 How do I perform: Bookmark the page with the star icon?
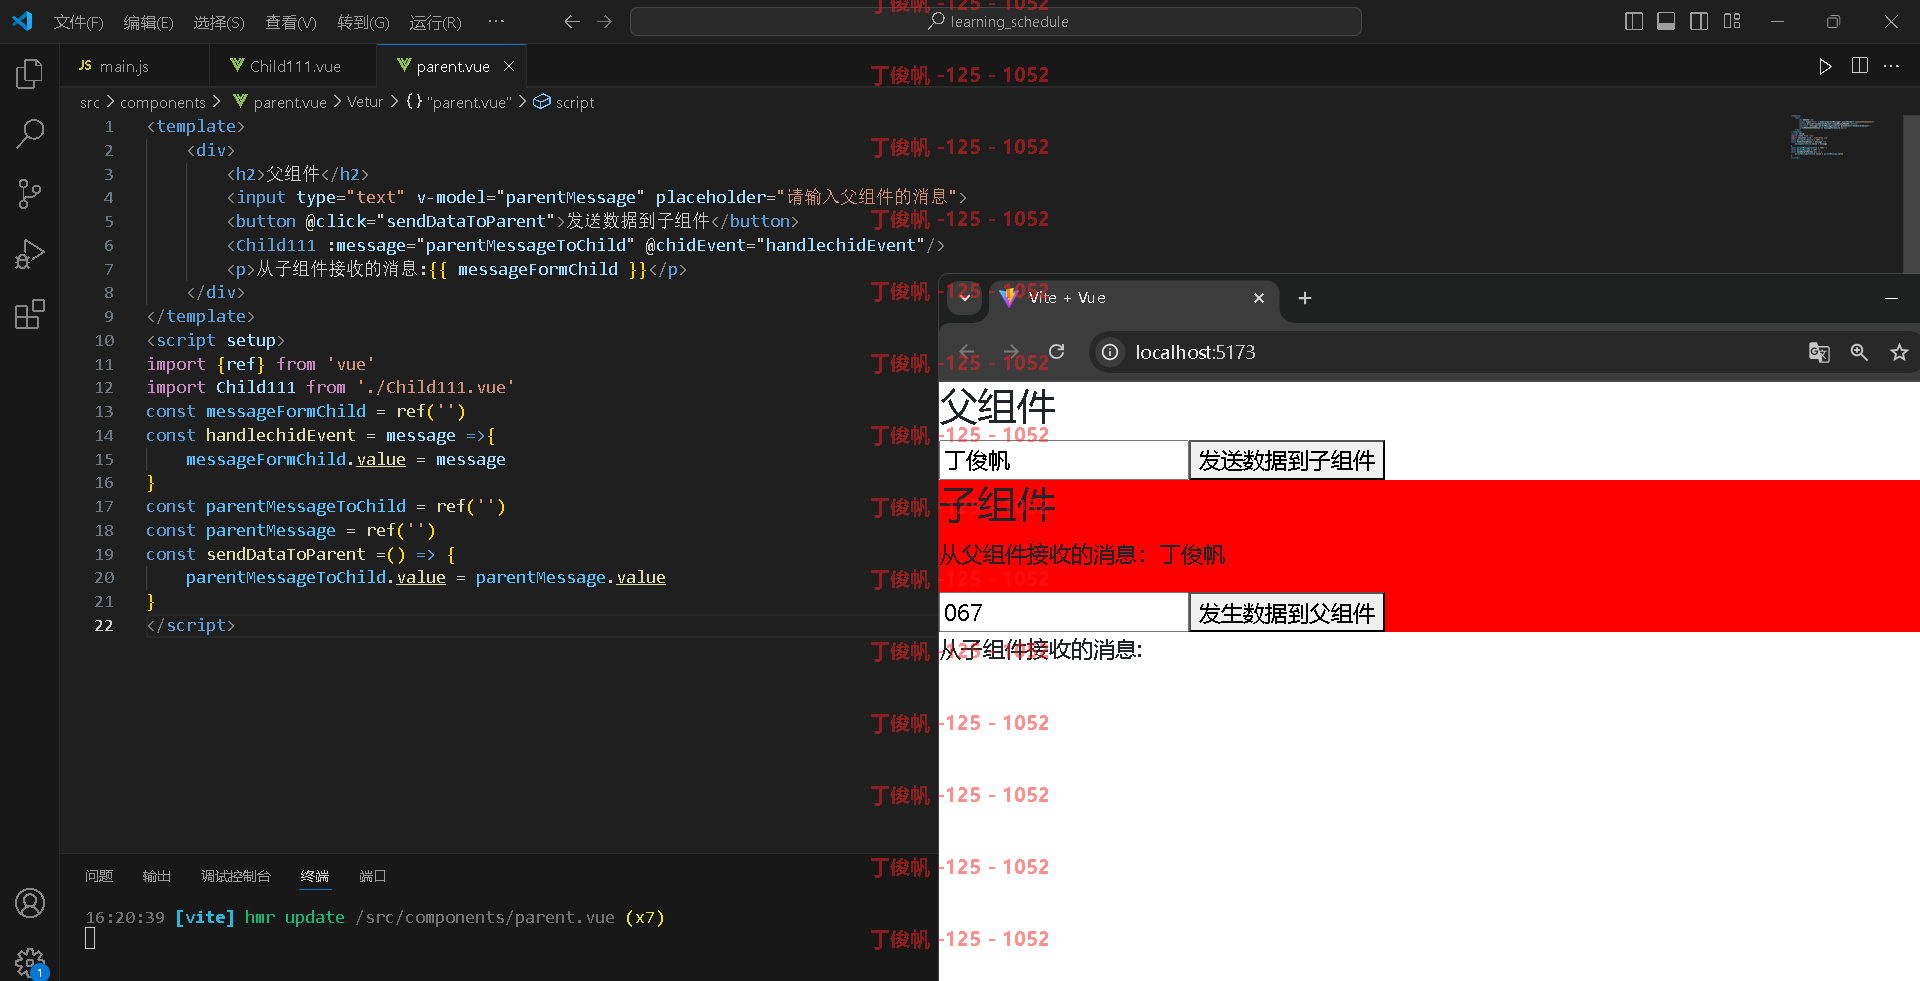click(x=1899, y=352)
